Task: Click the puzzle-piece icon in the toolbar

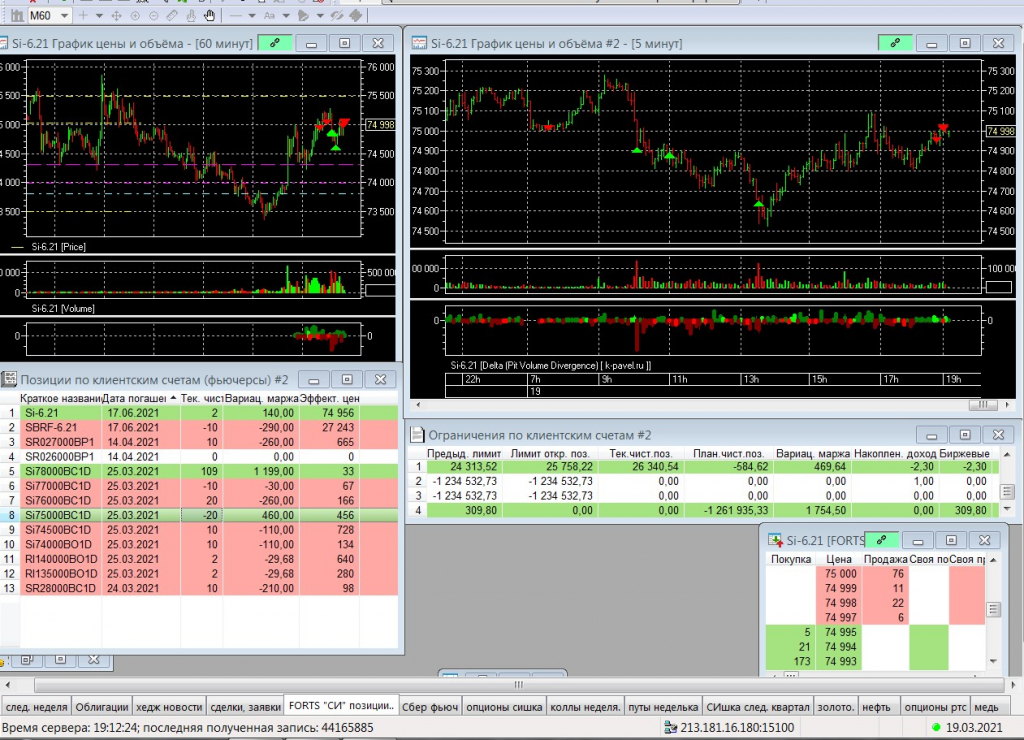Action: tap(356, 15)
